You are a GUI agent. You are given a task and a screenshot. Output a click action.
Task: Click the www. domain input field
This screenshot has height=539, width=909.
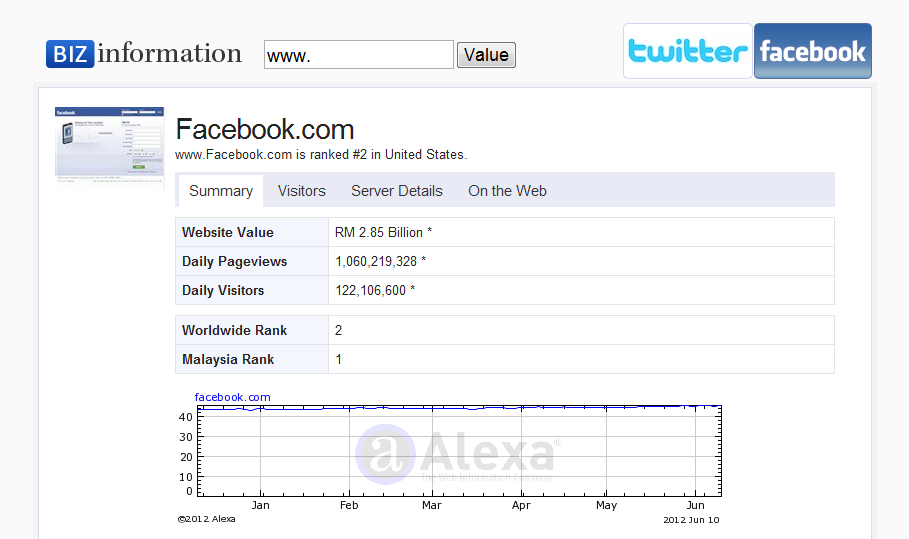click(359, 54)
